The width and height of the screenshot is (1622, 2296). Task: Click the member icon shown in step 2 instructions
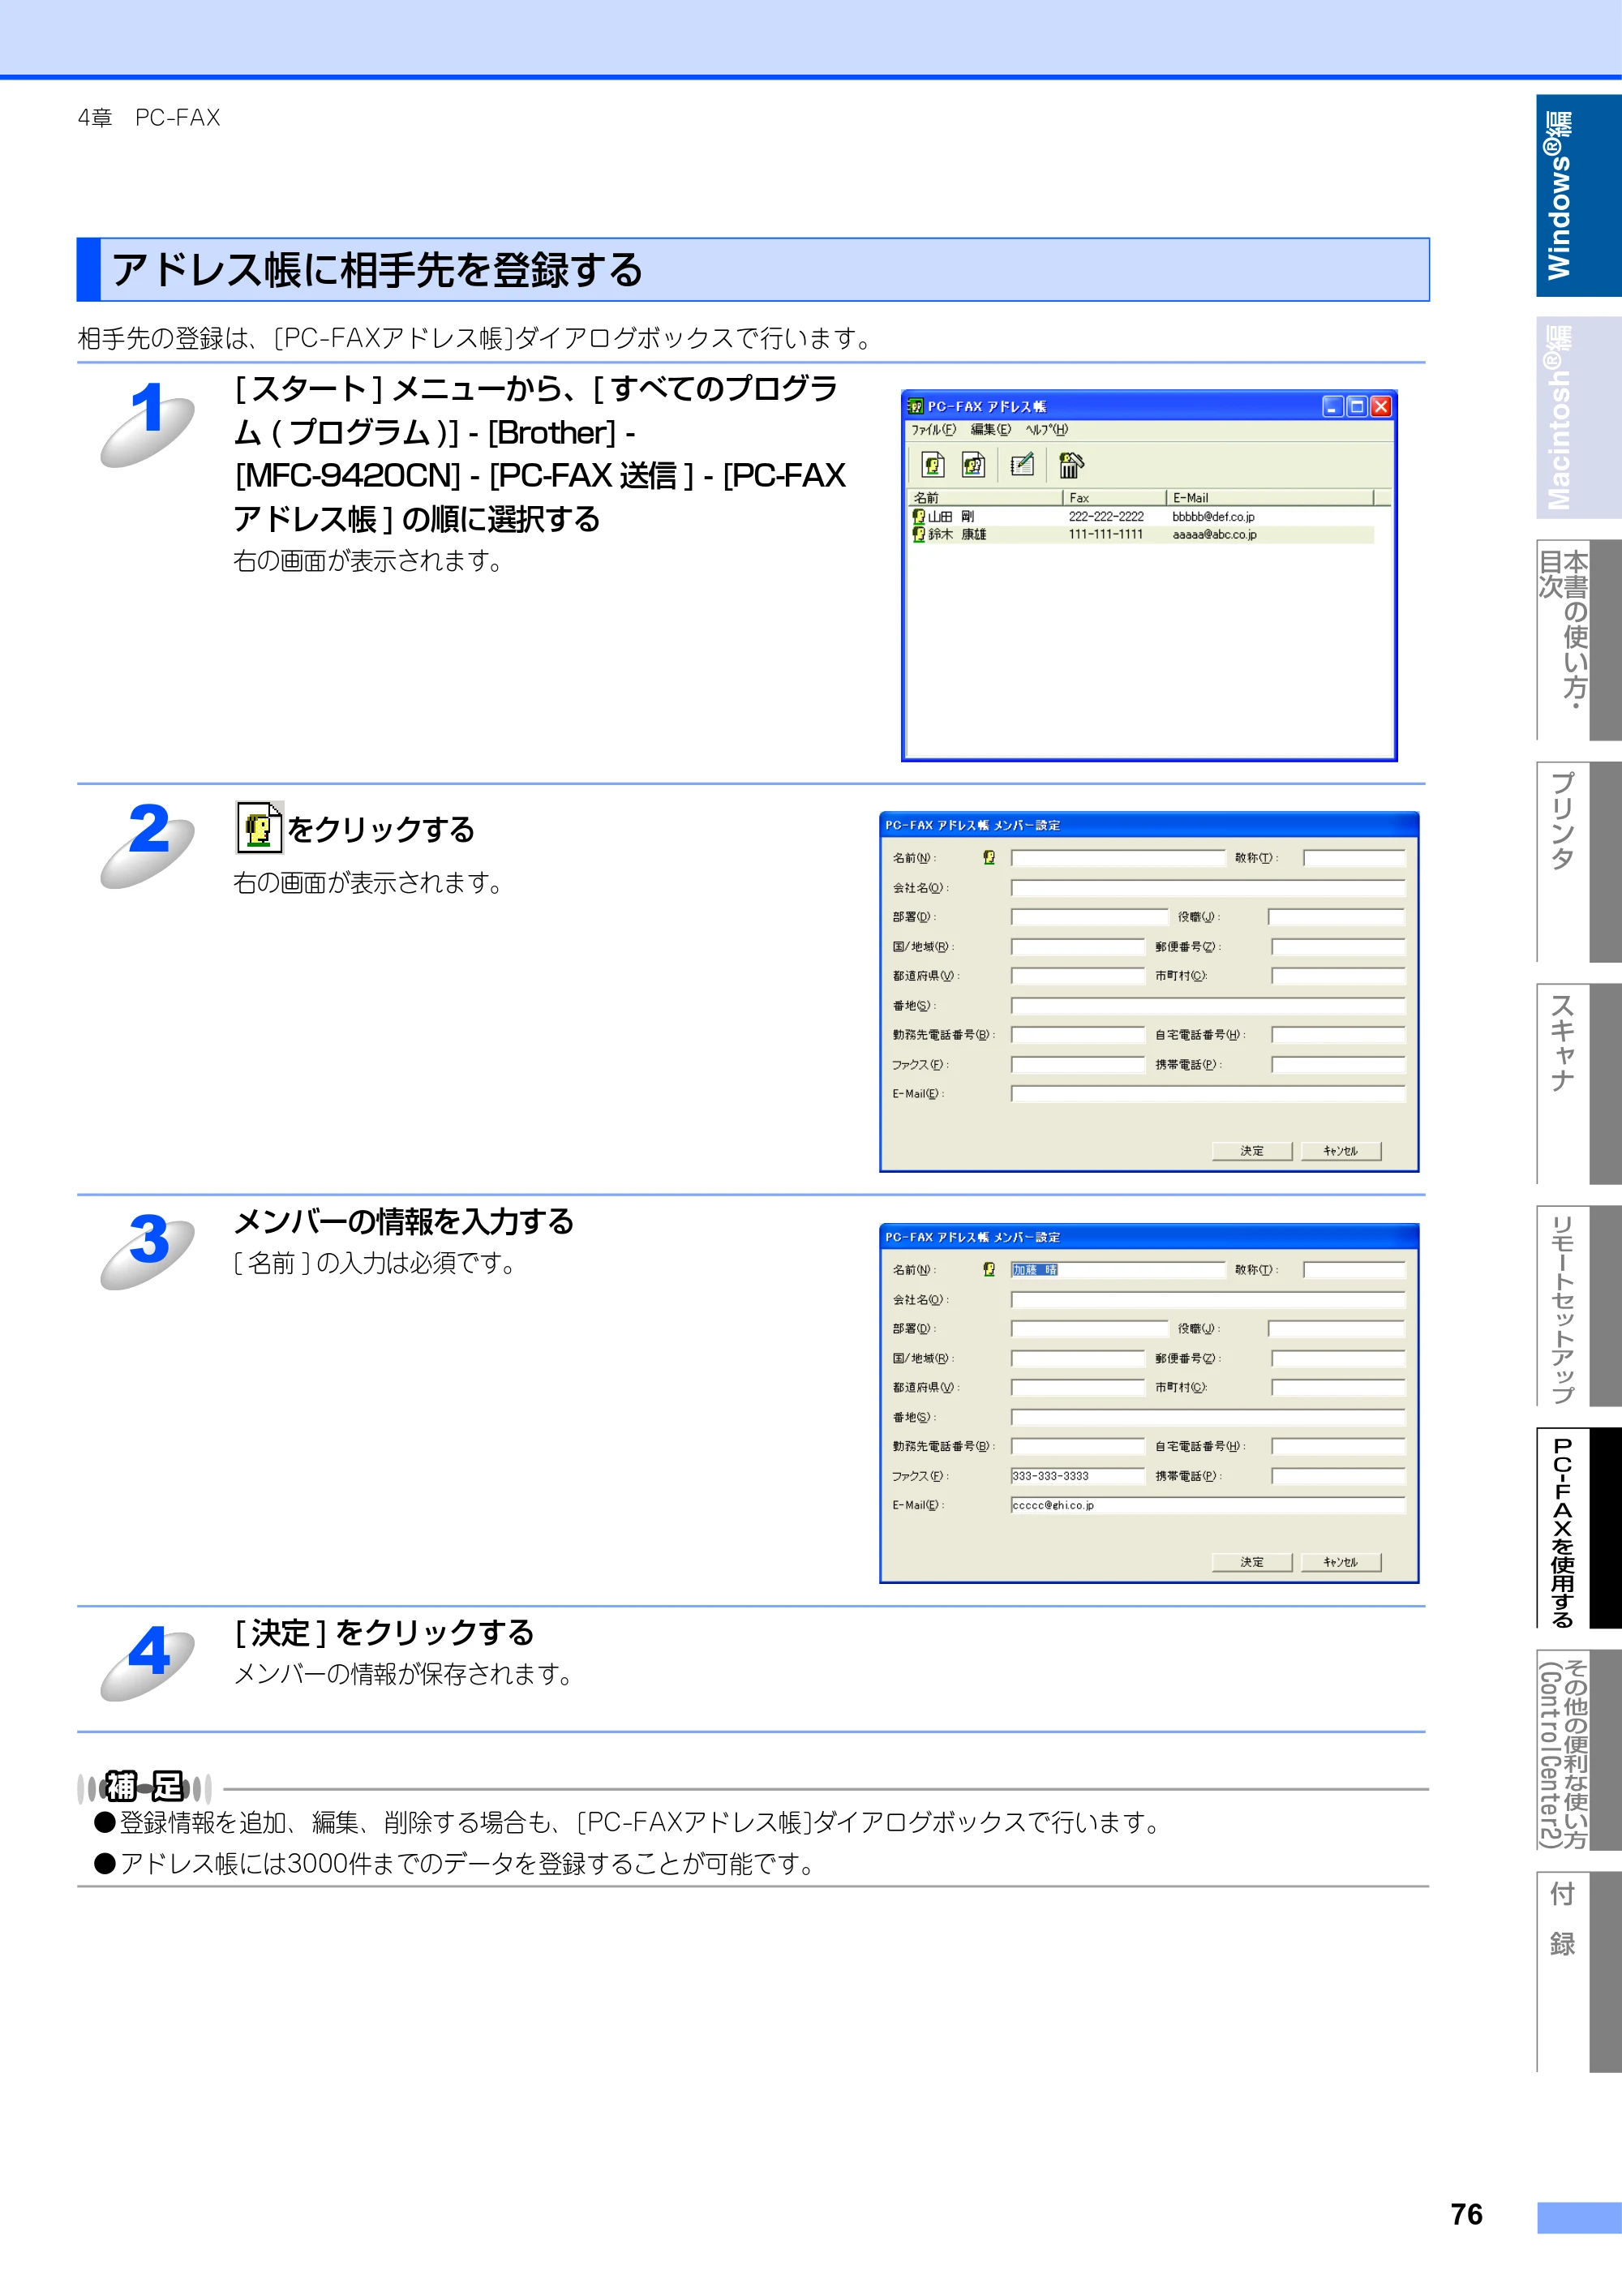[x=260, y=827]
